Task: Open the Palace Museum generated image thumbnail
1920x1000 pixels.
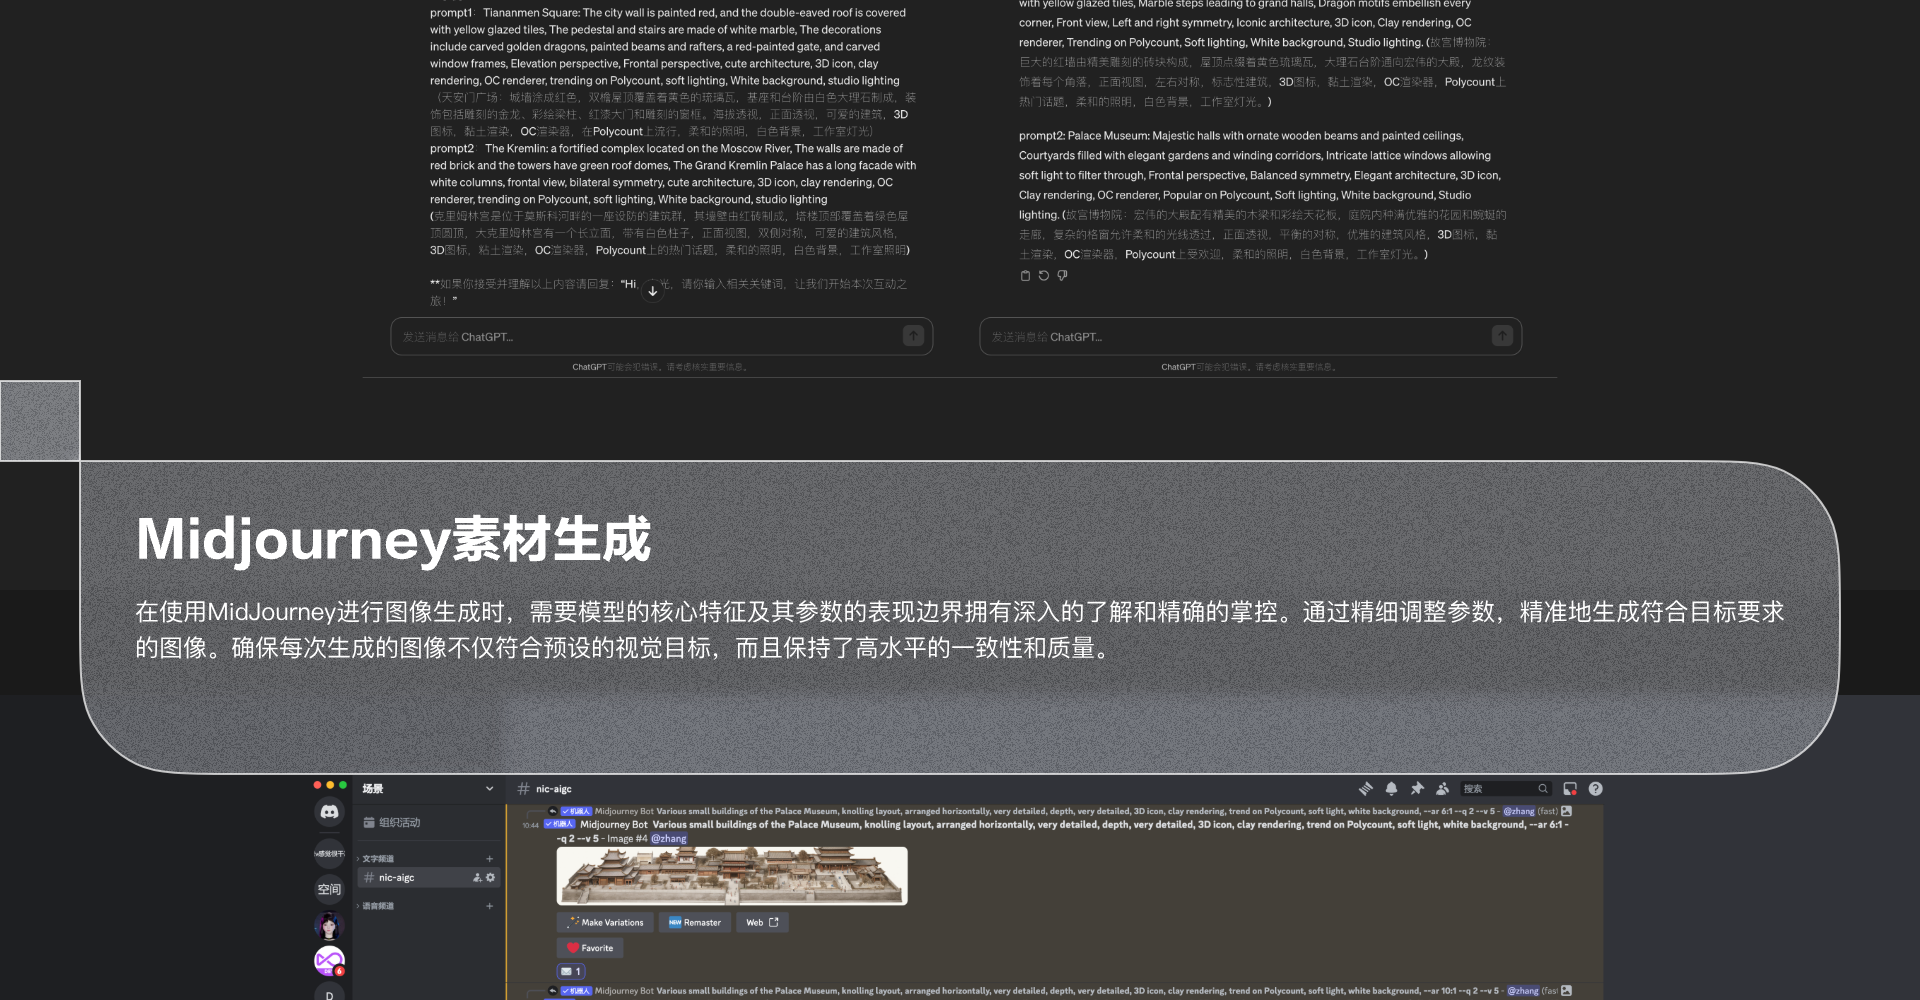Action: click(x=732, y=876)
